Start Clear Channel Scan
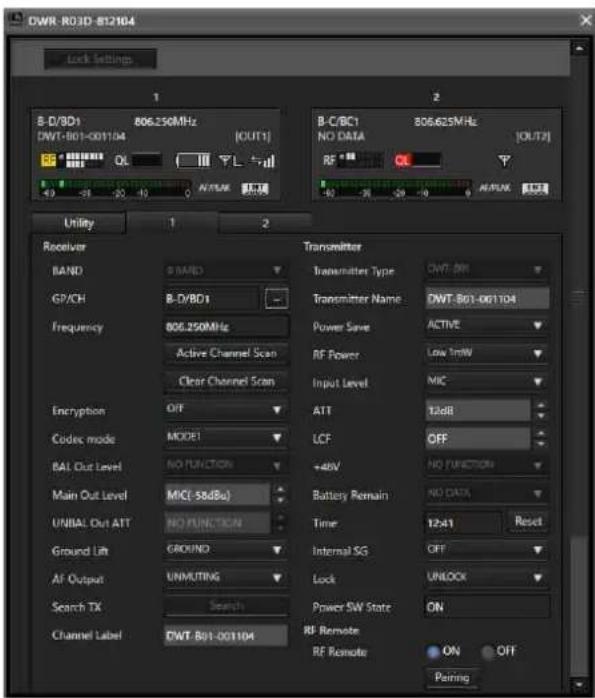Viewport: 595px width, 698px height. (x=226, y=381)
